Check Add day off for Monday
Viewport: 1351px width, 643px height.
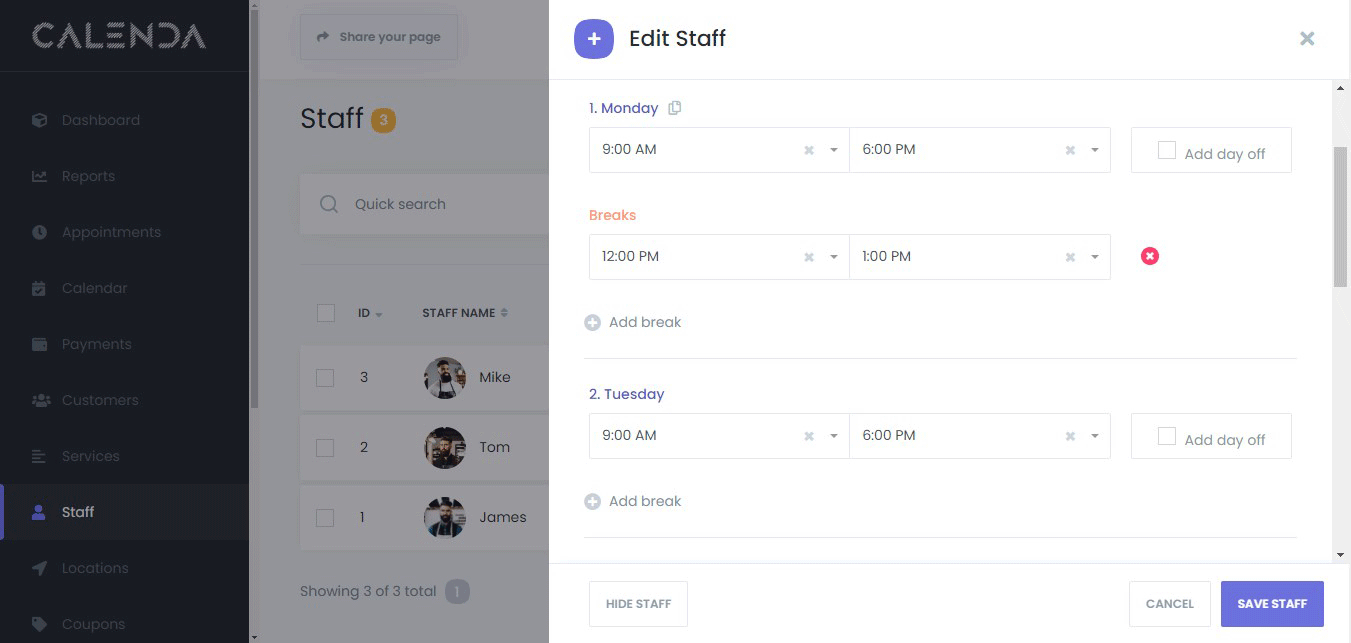click(x=1167, y=151)
